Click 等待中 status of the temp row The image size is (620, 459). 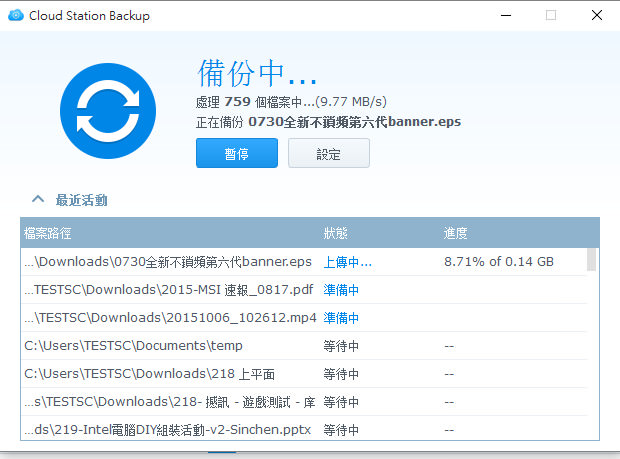click(x=341, y=346)
